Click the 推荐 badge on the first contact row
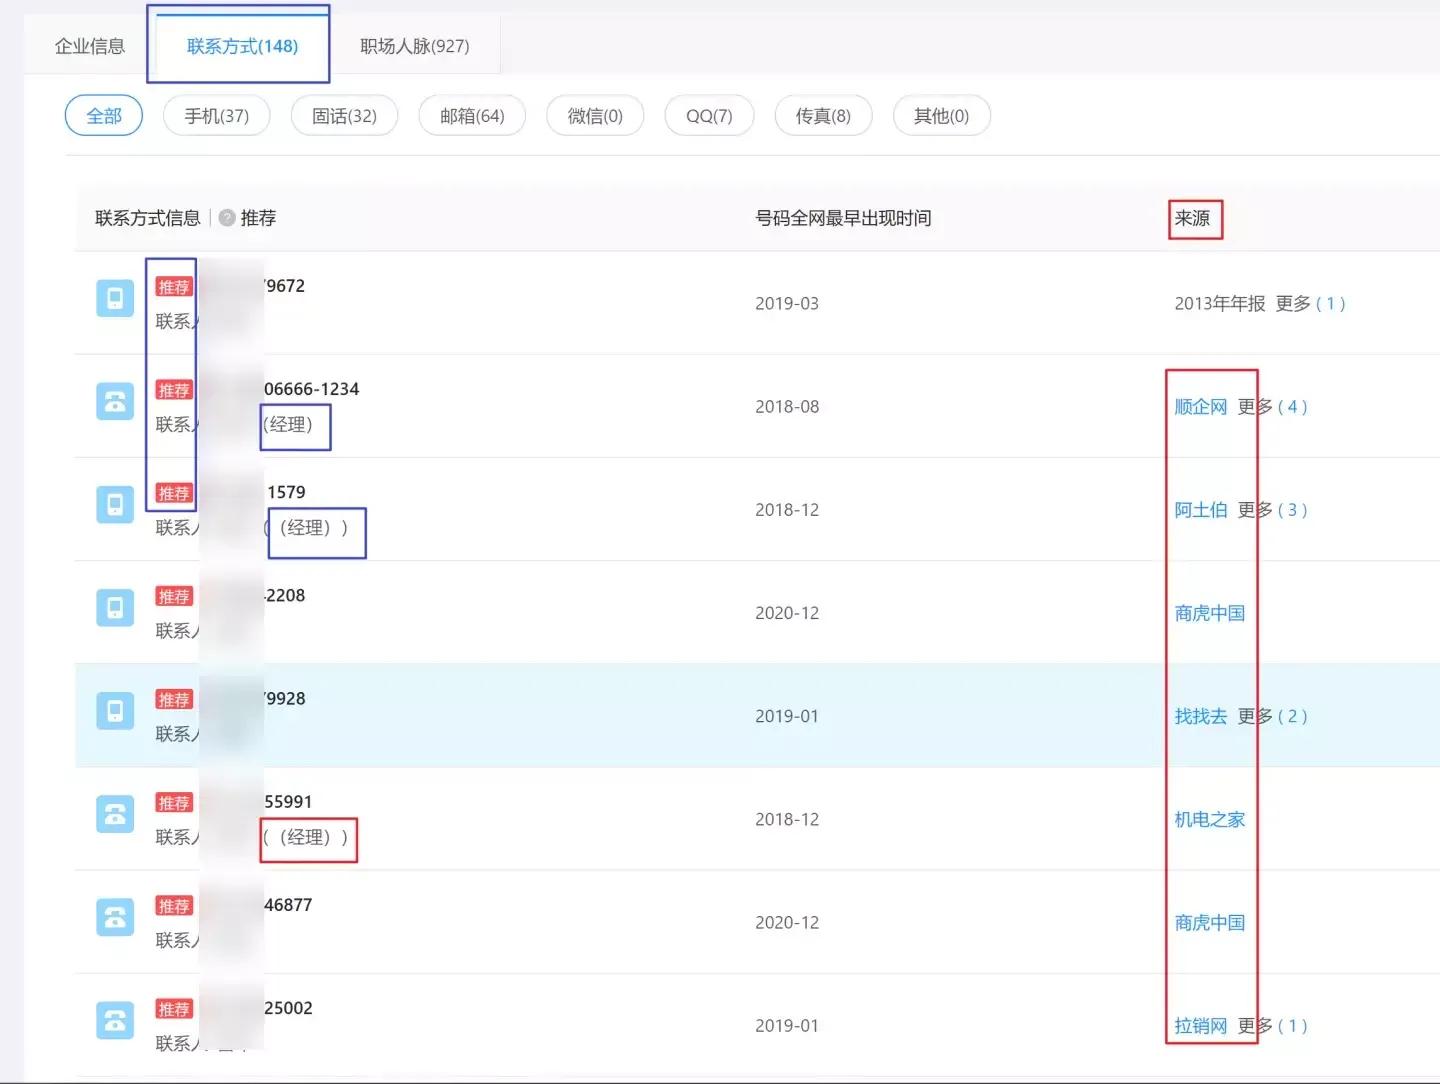This screenshot has height=1084, width=1440. pos(174,286)
